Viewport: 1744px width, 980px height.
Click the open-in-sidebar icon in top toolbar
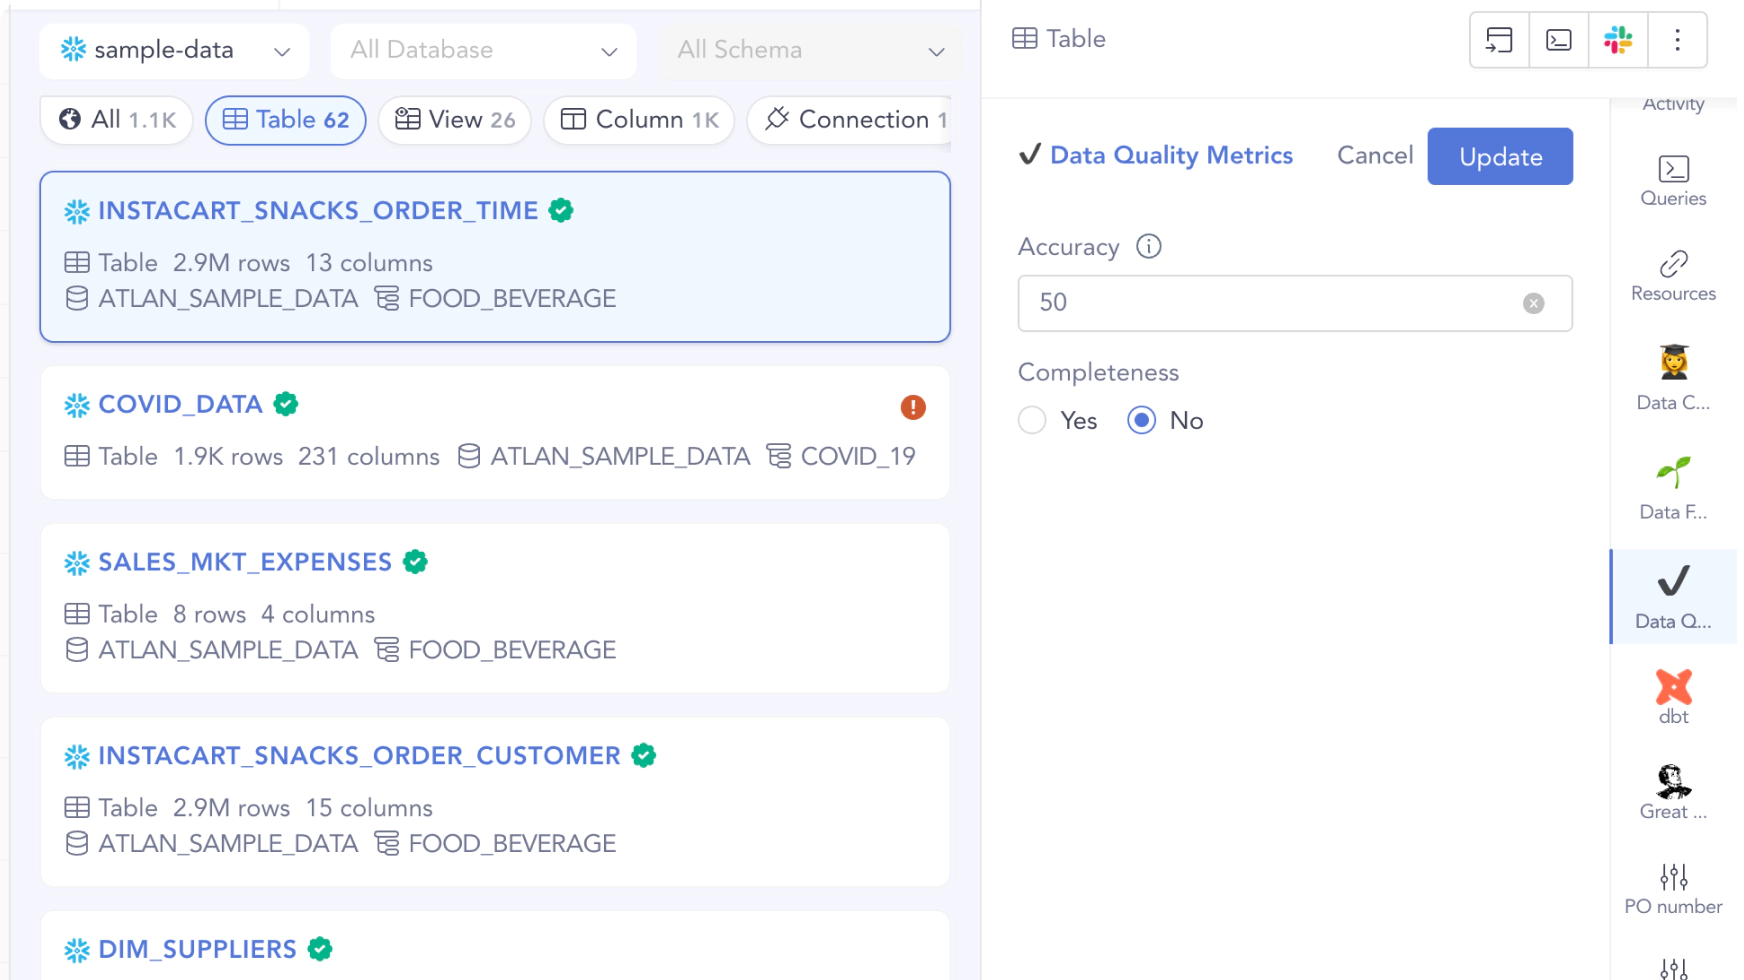1499,40
